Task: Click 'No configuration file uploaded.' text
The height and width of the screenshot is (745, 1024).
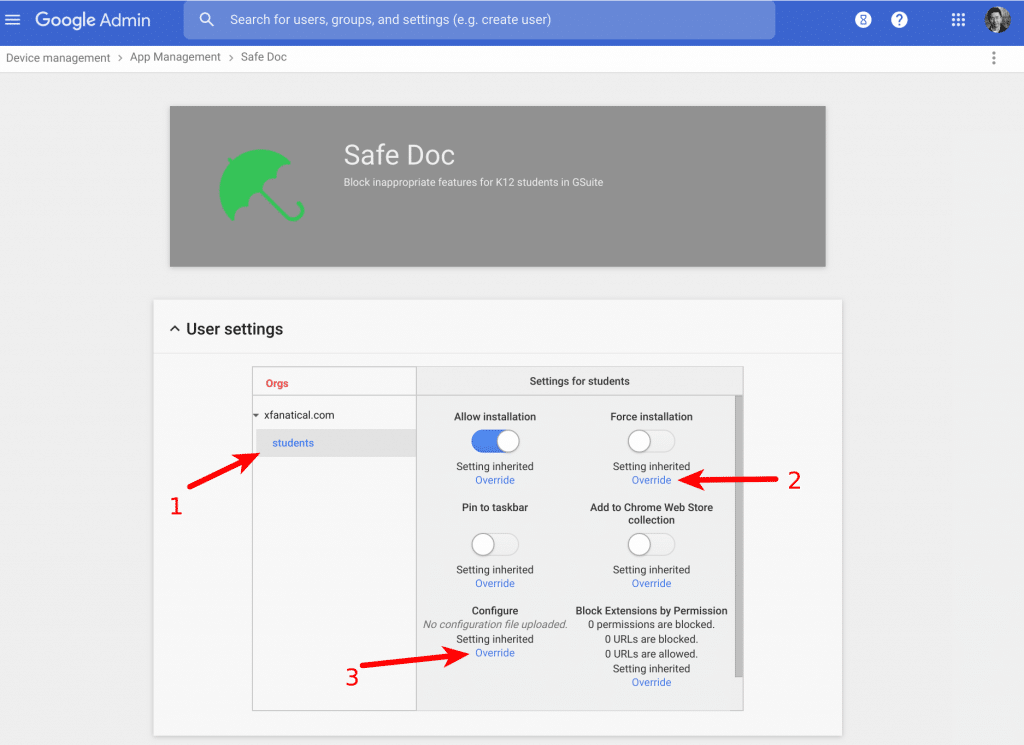Action: click(495, 624)
